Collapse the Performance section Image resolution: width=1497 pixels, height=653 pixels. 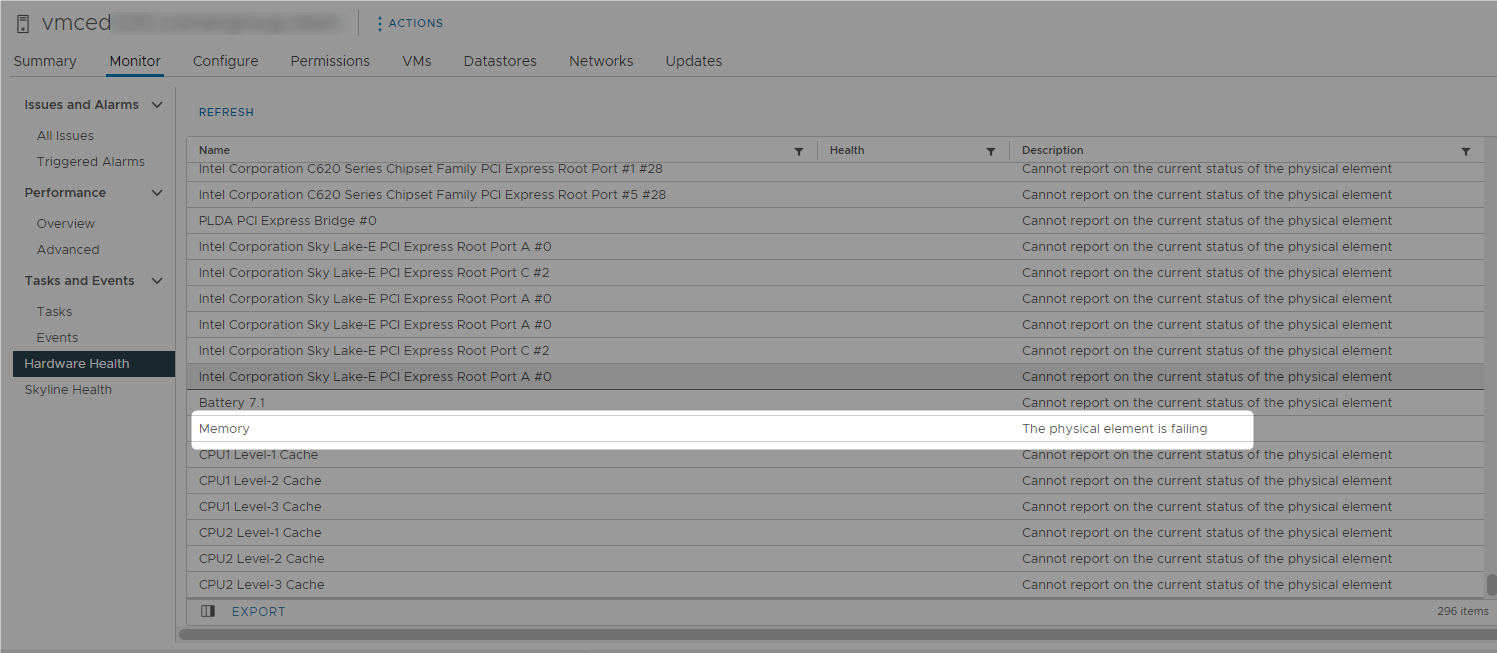point(157,193)
